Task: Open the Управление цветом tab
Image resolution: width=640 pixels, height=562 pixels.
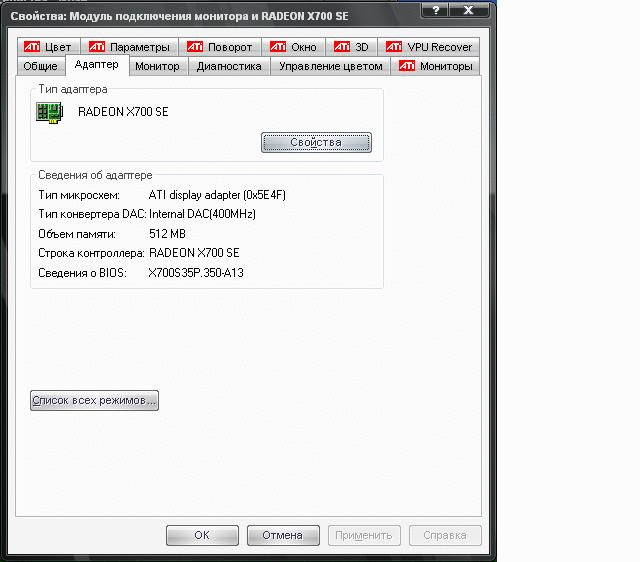Action: [331, 66]
